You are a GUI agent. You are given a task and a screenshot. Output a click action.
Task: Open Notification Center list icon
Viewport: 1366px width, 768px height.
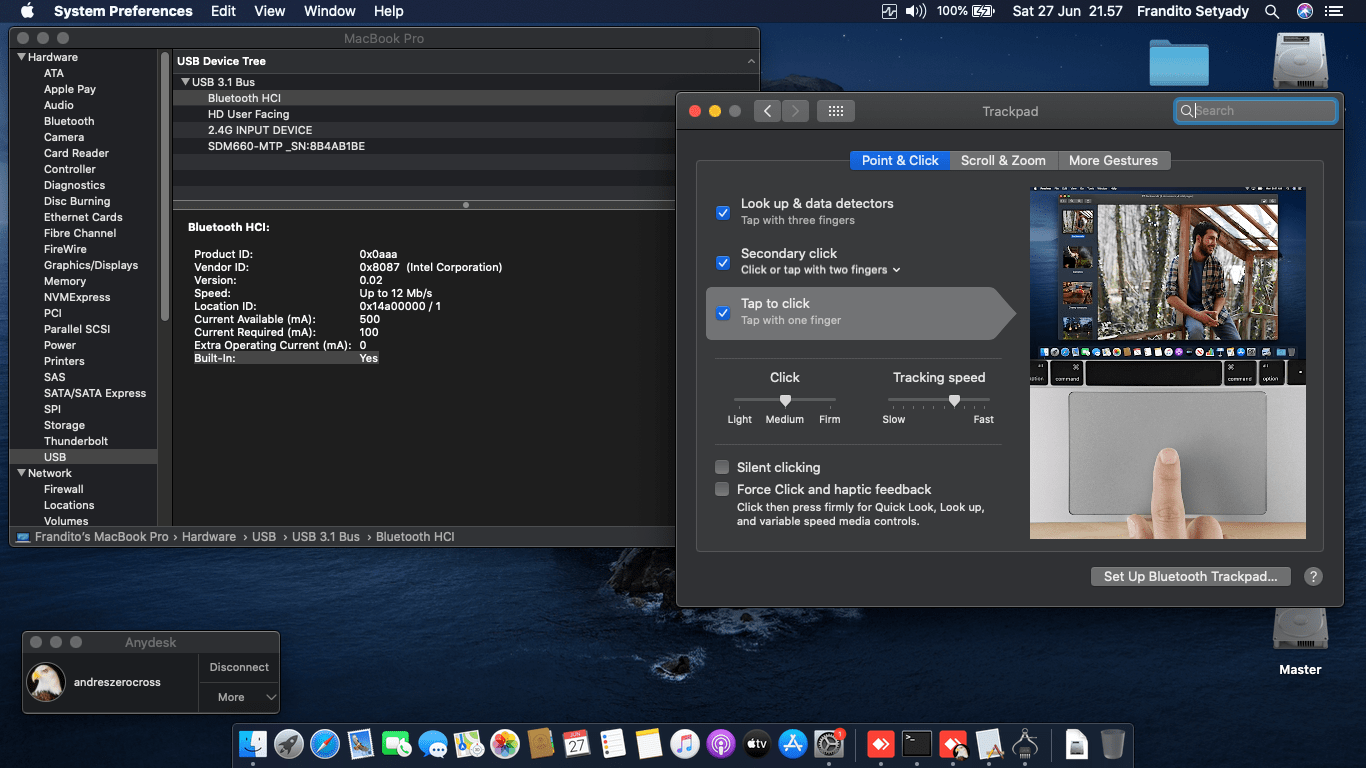1334,11
